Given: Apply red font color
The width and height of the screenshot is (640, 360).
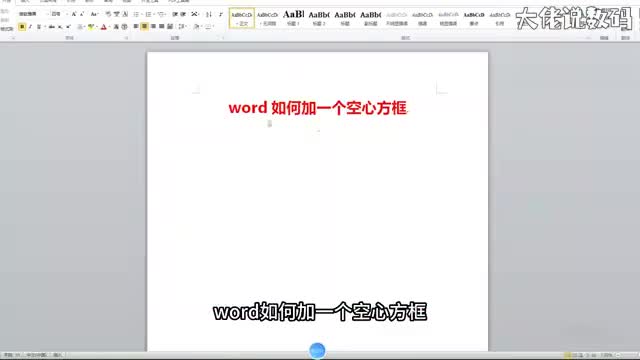Looking at the screenshot, I should (104, 27).
